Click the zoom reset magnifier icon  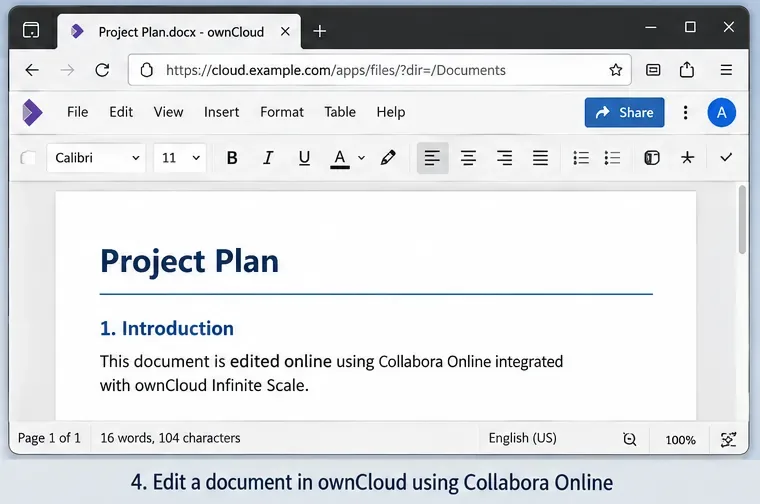pos(629,439)
